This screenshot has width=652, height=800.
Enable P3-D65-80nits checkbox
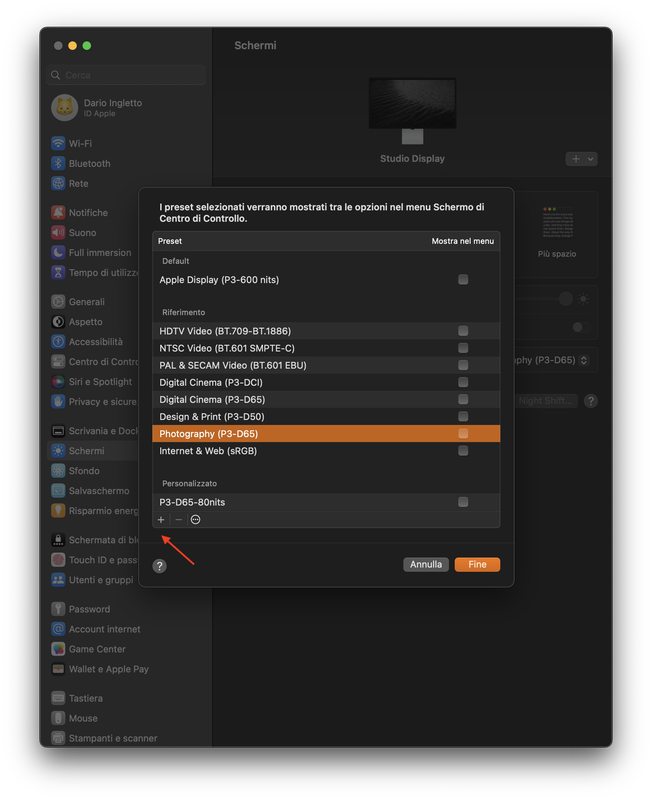pos(463,502)
